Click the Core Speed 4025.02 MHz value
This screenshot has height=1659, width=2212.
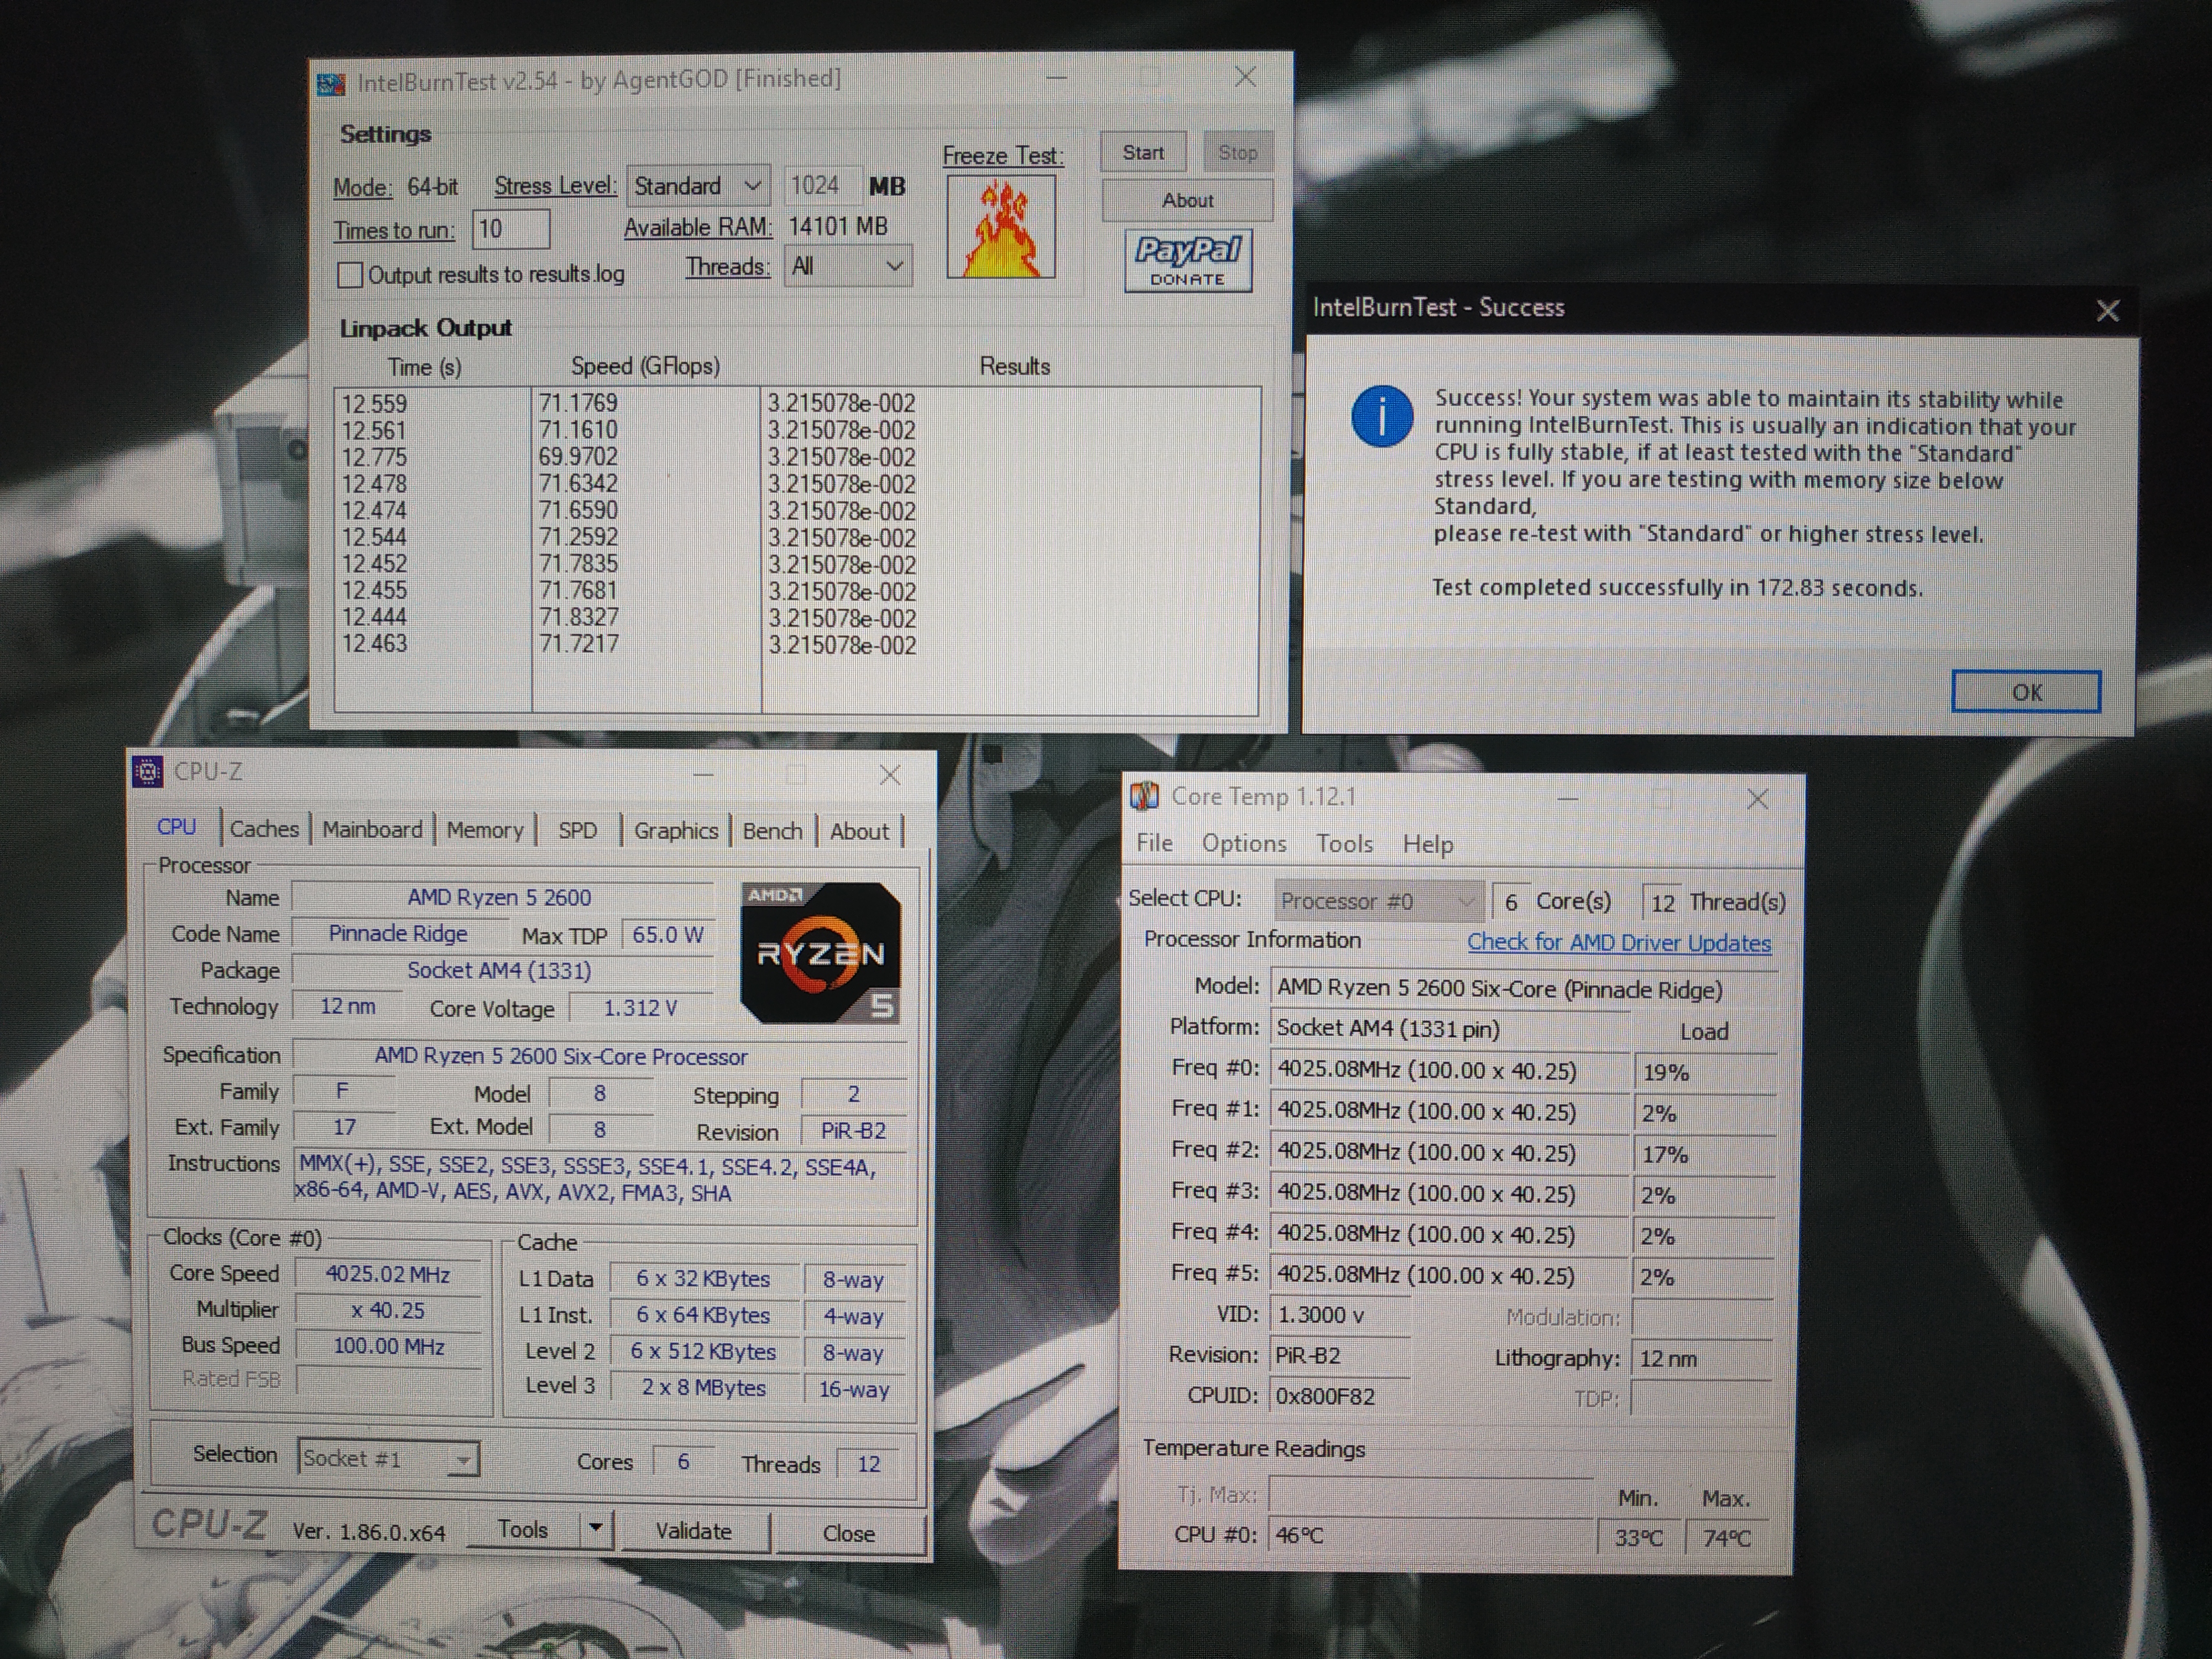[x=388, y=1274]
